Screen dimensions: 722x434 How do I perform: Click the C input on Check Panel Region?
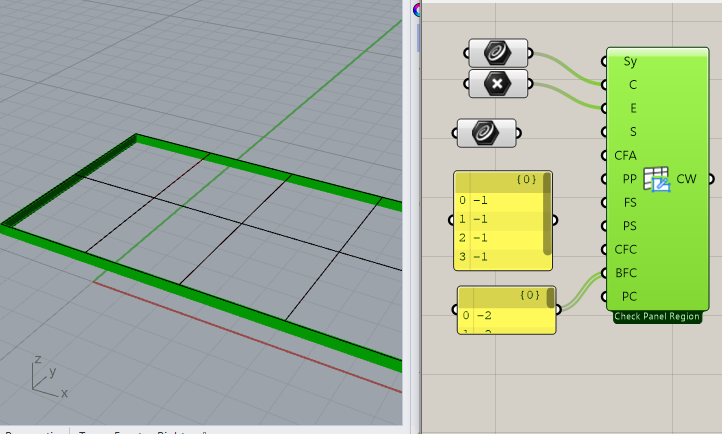tap(633, 85)
